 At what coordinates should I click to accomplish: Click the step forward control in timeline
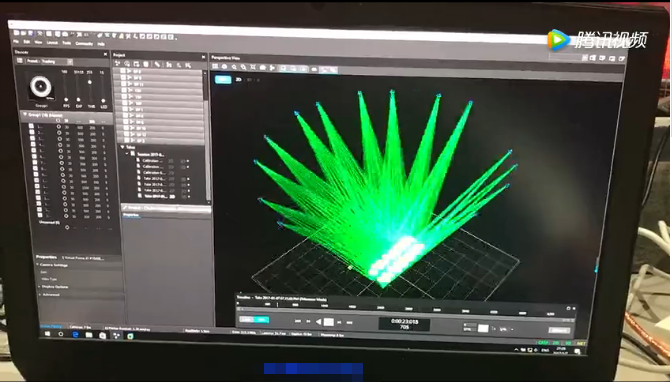click(339, 322)
